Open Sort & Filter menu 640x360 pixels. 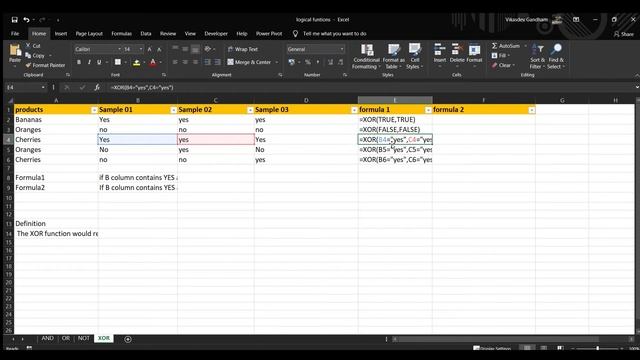[x=538, y=56]
